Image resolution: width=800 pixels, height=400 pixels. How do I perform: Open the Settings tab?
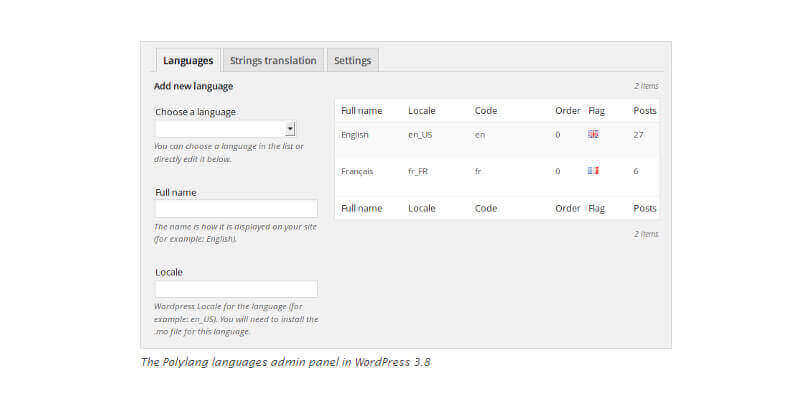(x=353, y=60)
